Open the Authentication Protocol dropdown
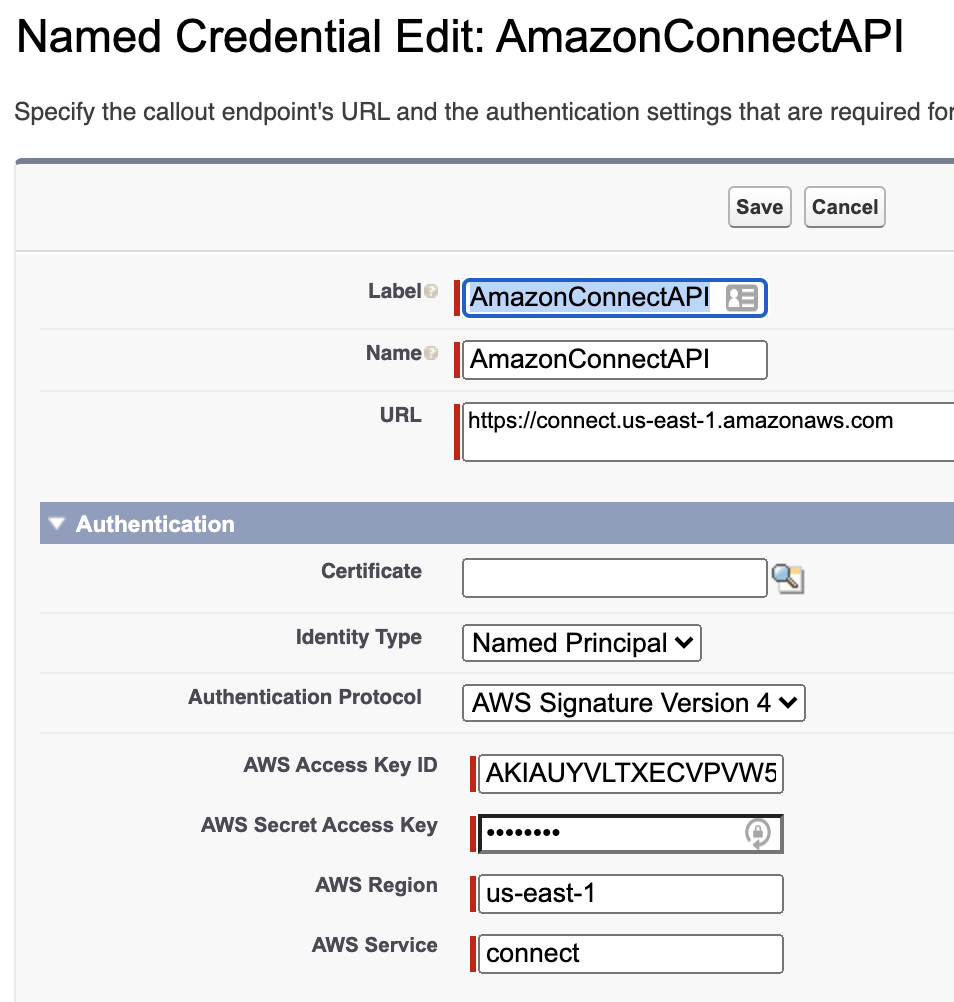 pyautogui.click(x=633, y=703)
